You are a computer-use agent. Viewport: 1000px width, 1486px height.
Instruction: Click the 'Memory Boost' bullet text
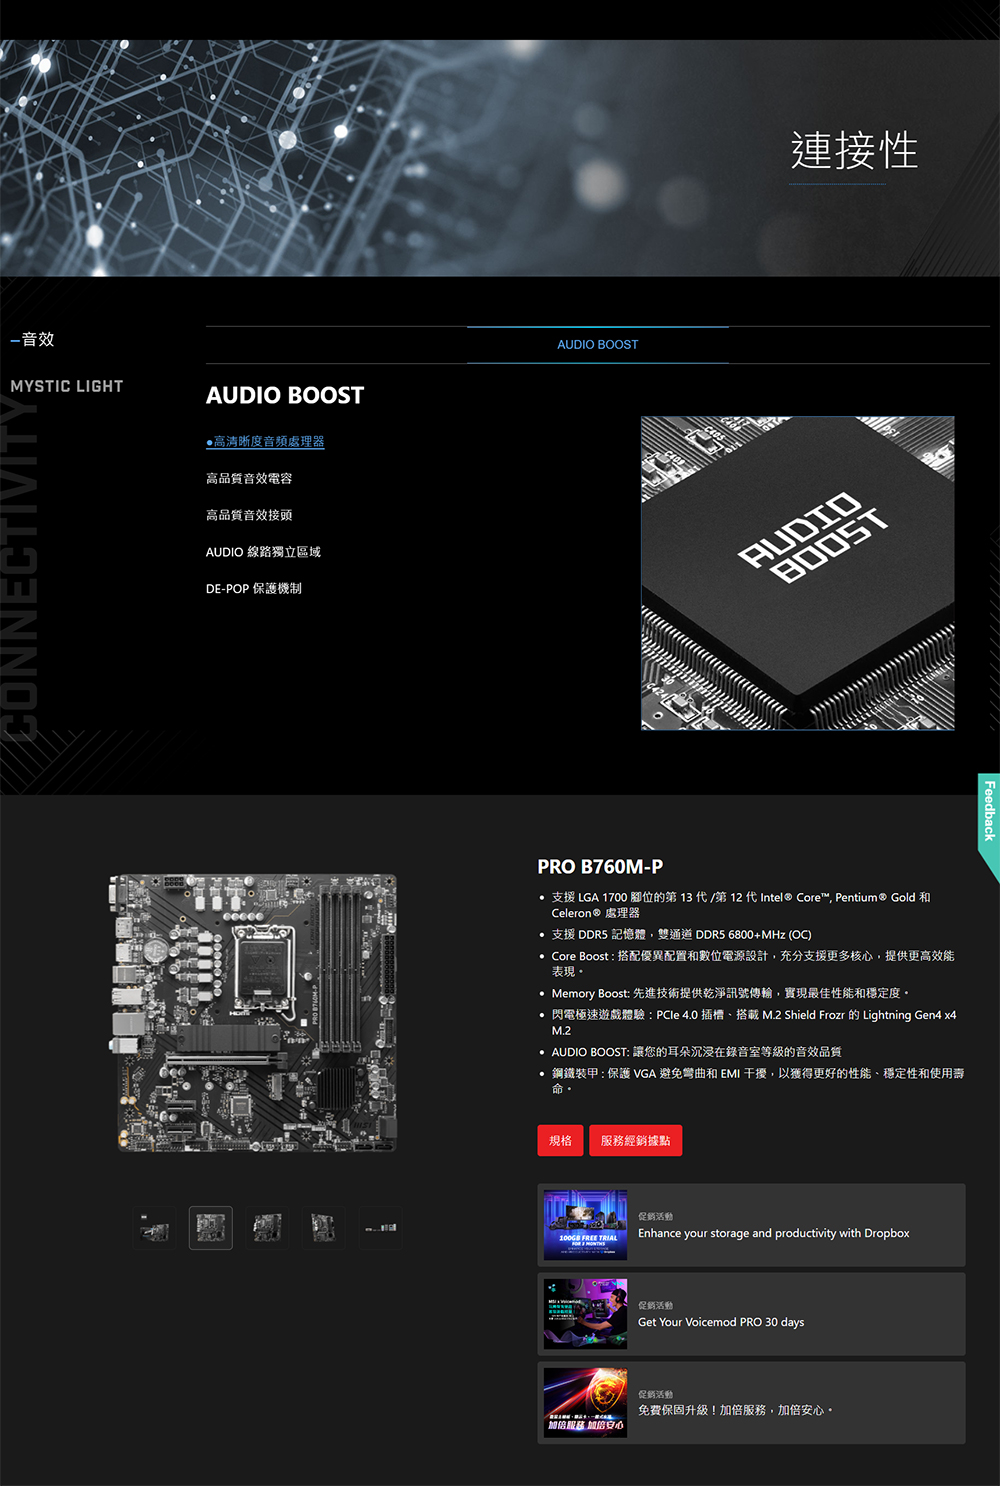731,993
